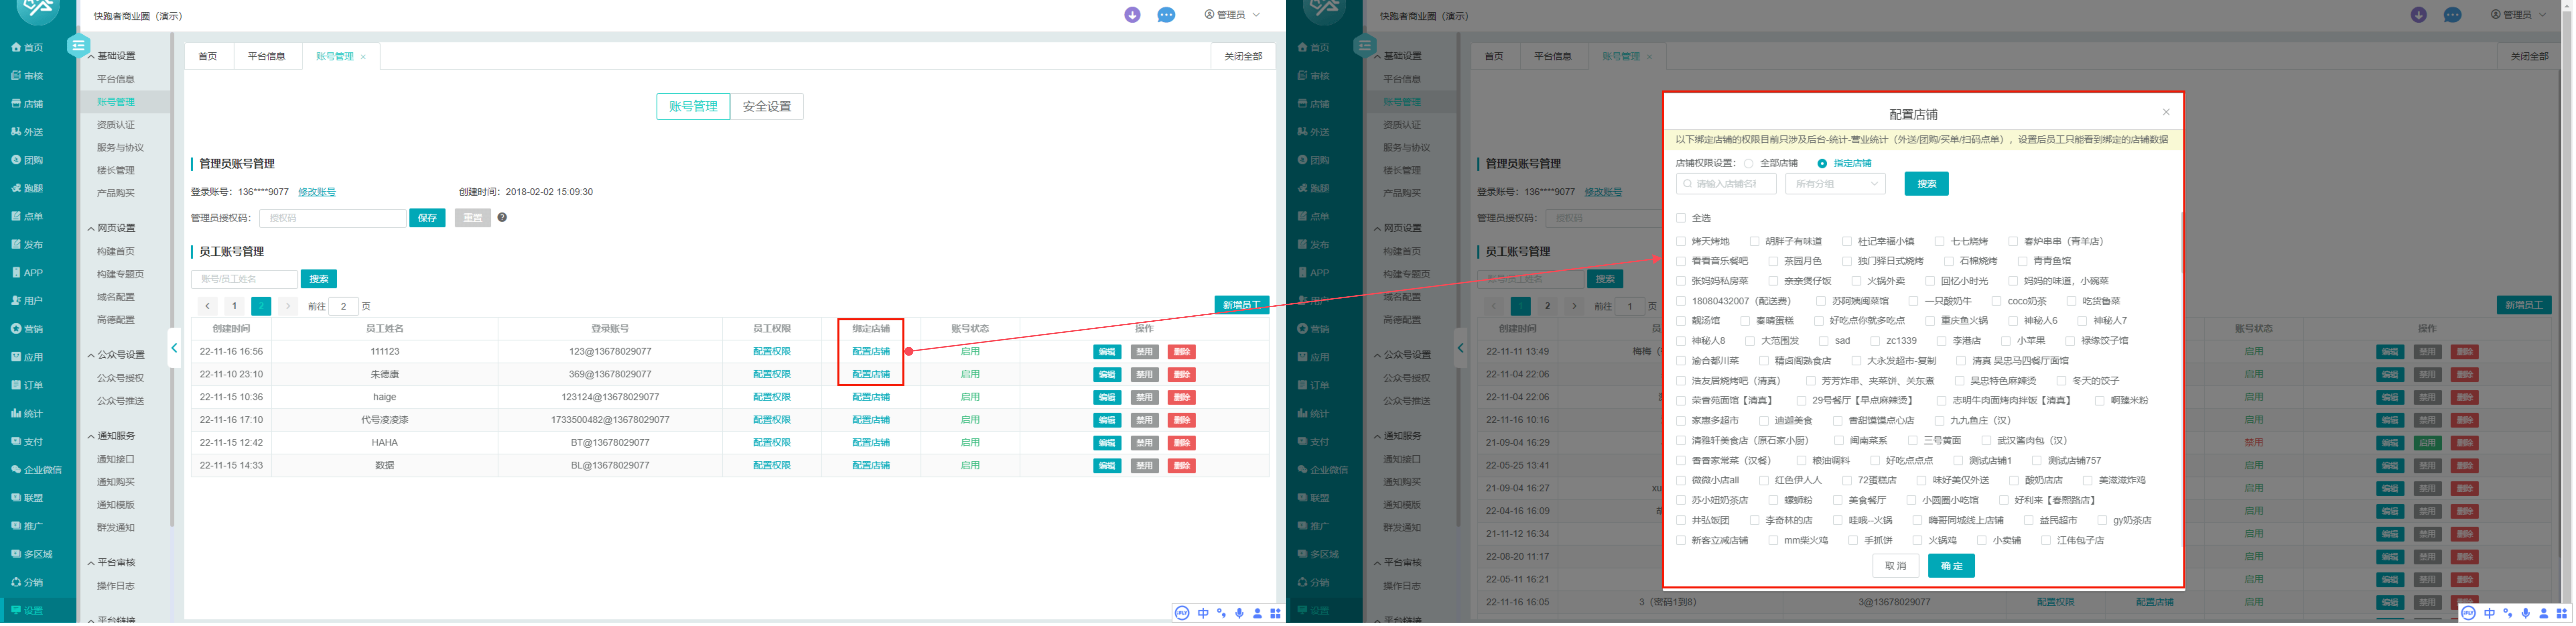This screenshot has width=2576, height=626.
Task: Click the store name search field in the dialog
Action: [x=1726, y=184]
